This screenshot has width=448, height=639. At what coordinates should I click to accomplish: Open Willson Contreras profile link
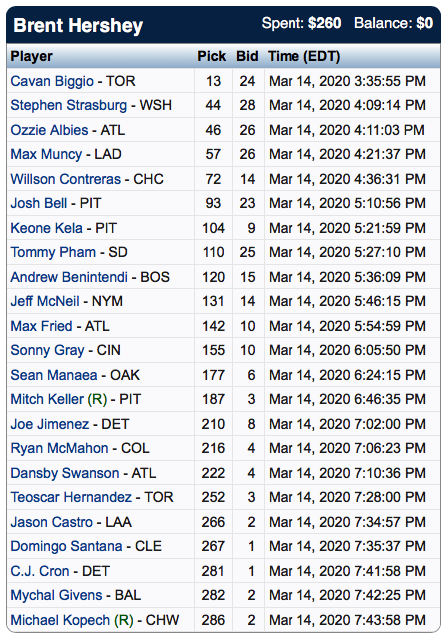point(66,179)
